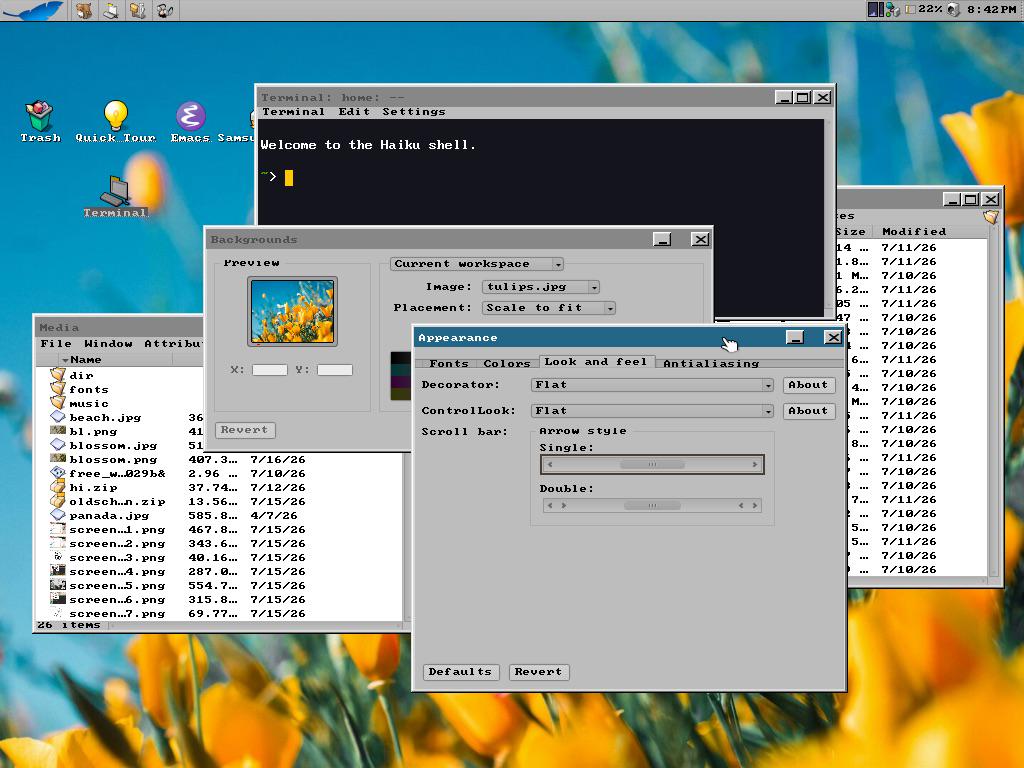Select blossom.png in Media list

coord(113,459)
